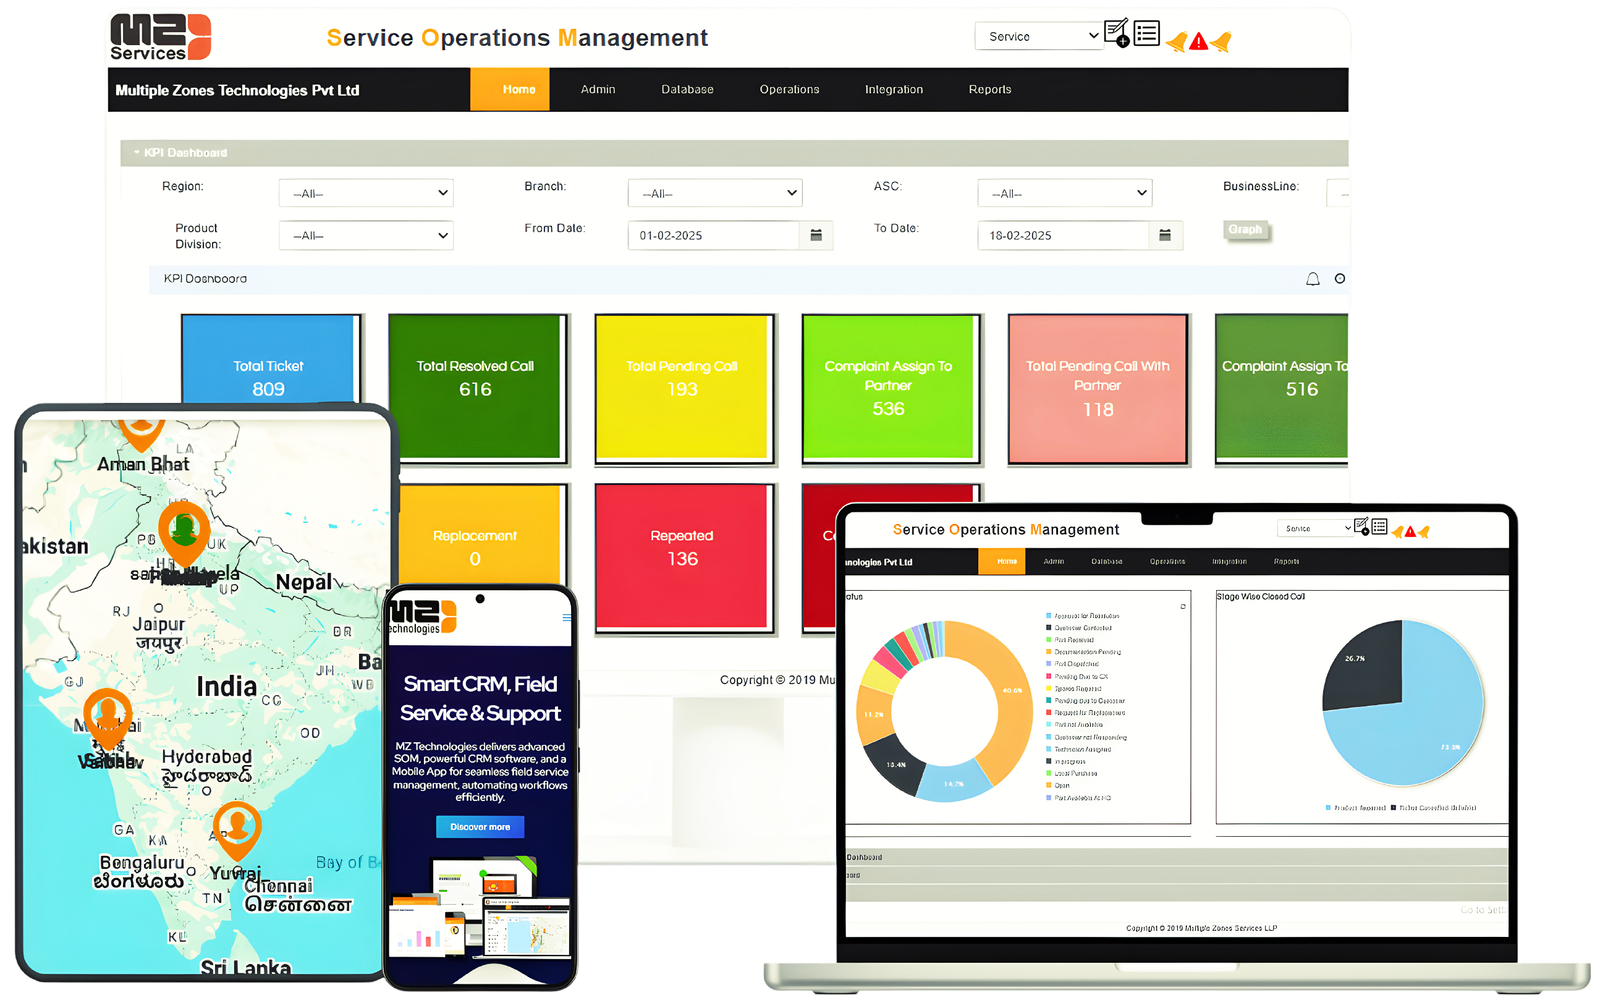
Task: Open the Integration menu in main navbar
Action: tap(894, 89)
